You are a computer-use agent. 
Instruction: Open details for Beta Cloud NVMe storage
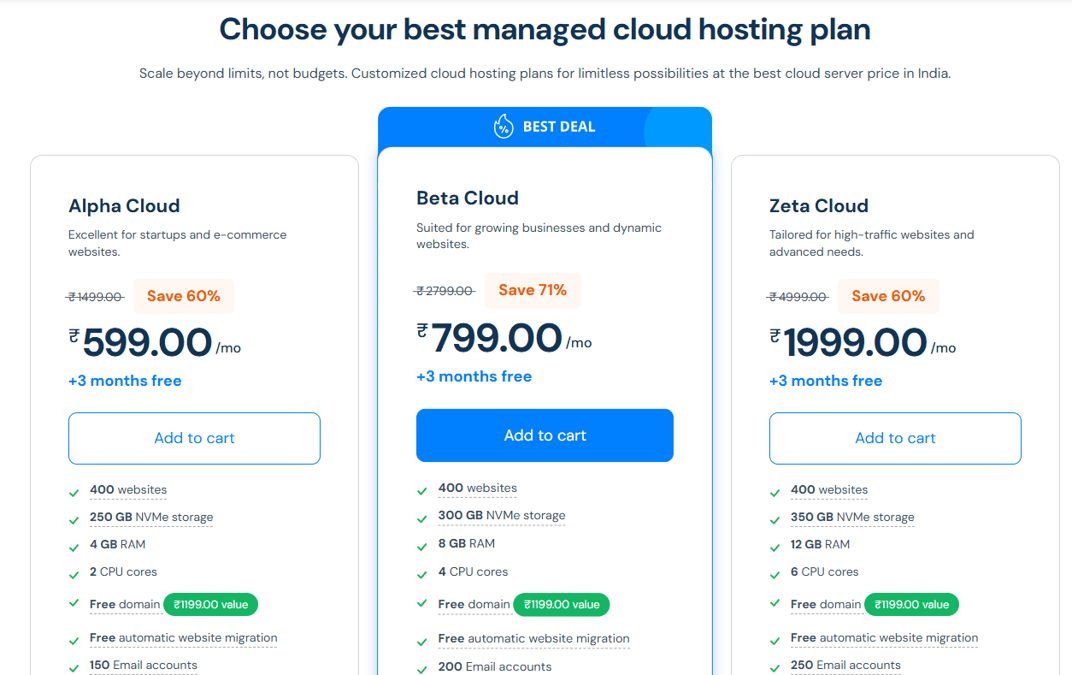501,516
